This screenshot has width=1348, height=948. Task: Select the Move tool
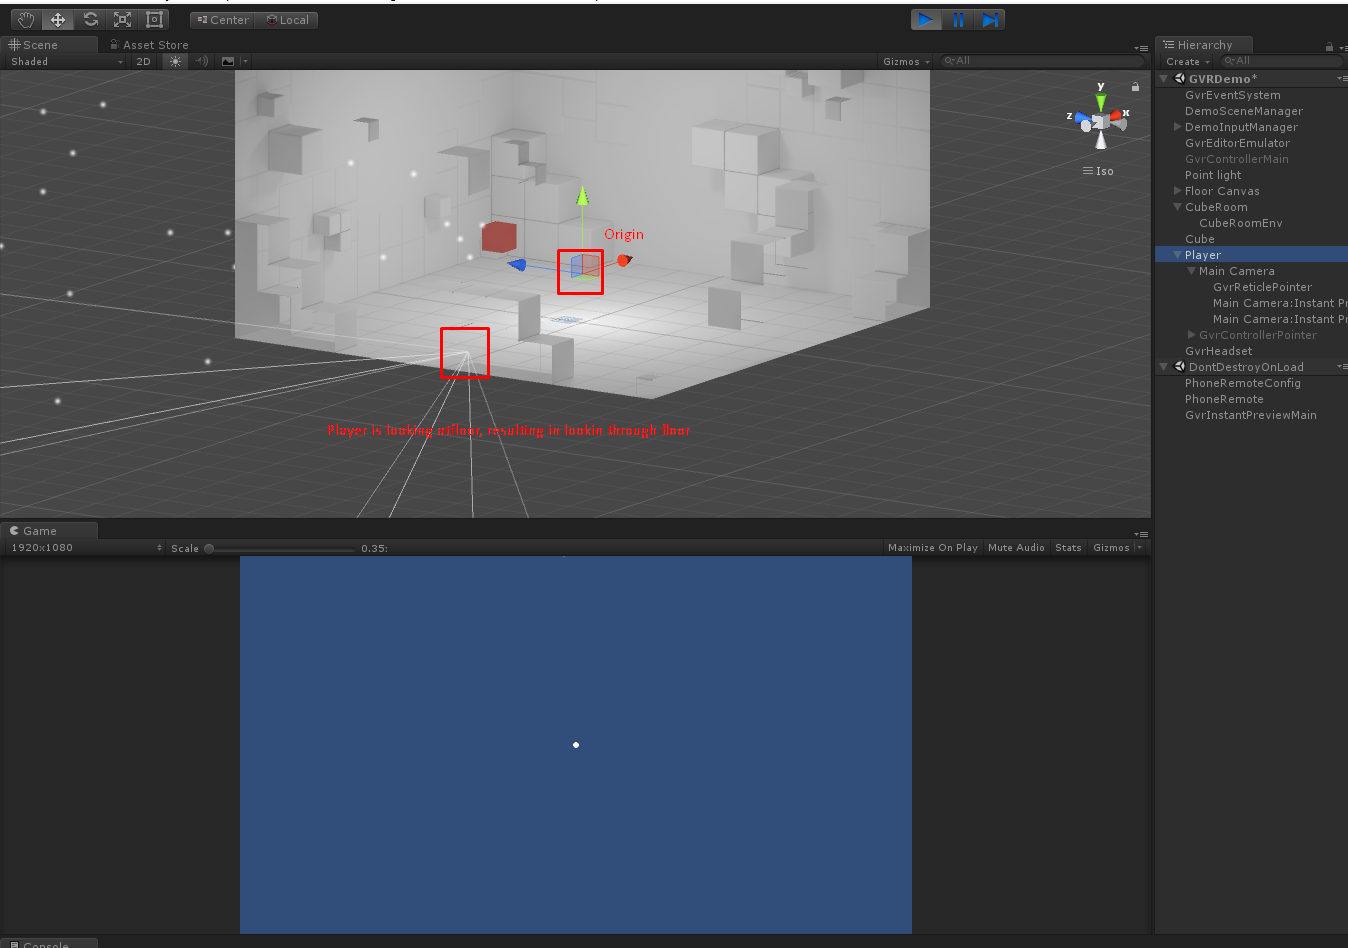(57, 19)
